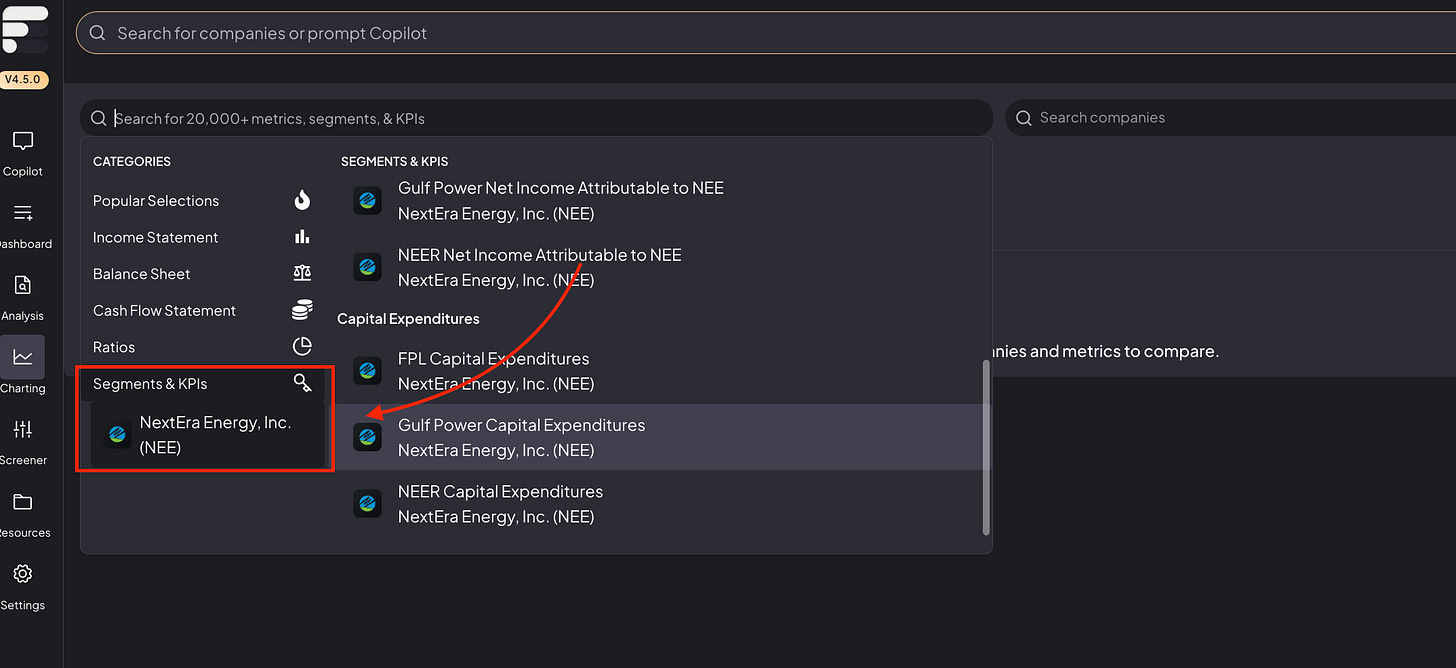Click NextEra logo in the categories panel

[118, 435]
